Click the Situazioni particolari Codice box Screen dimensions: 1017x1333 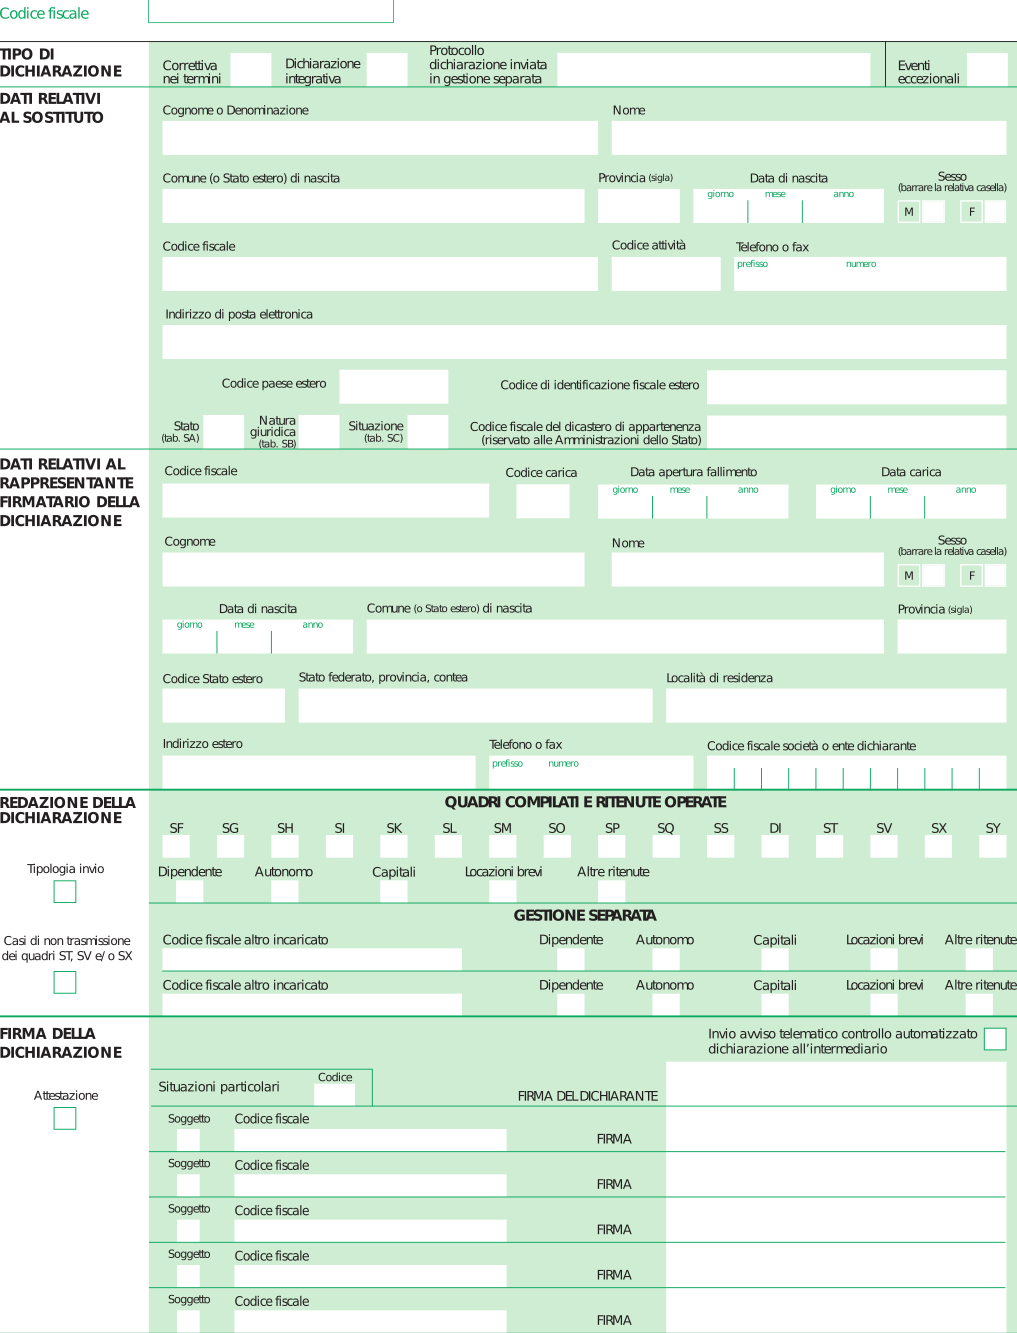(335, 1094)
